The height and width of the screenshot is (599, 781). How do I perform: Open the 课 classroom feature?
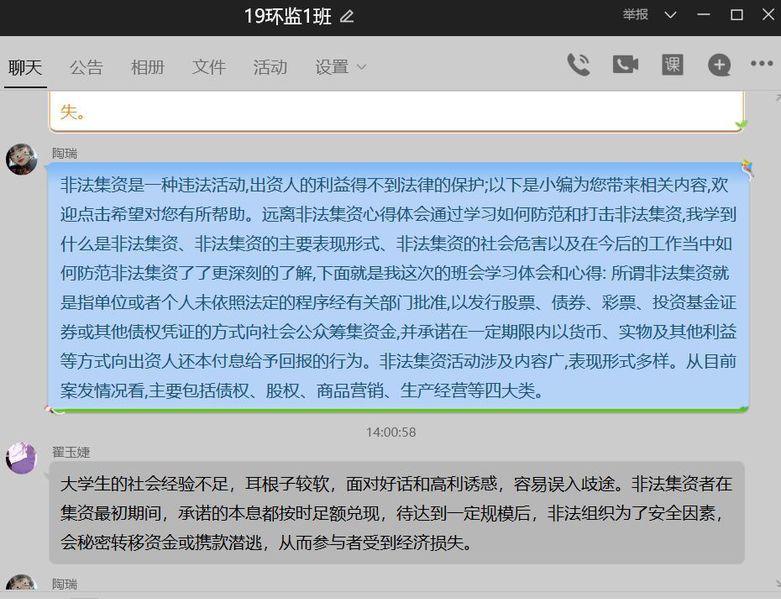672,65
